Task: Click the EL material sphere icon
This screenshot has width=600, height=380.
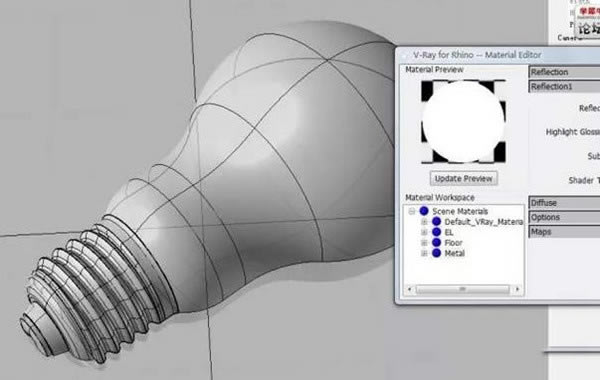Action: pos(436,232)
